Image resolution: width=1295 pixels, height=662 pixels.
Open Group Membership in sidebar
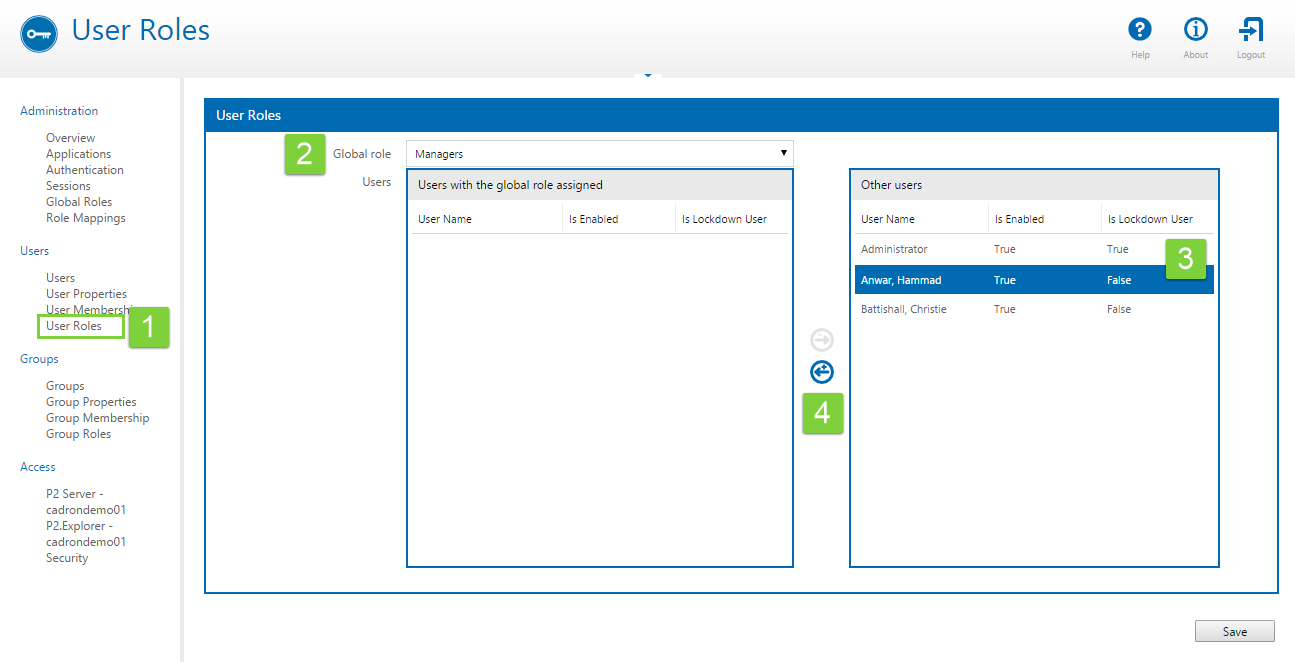pyautogui.click(x=97, y=418)
